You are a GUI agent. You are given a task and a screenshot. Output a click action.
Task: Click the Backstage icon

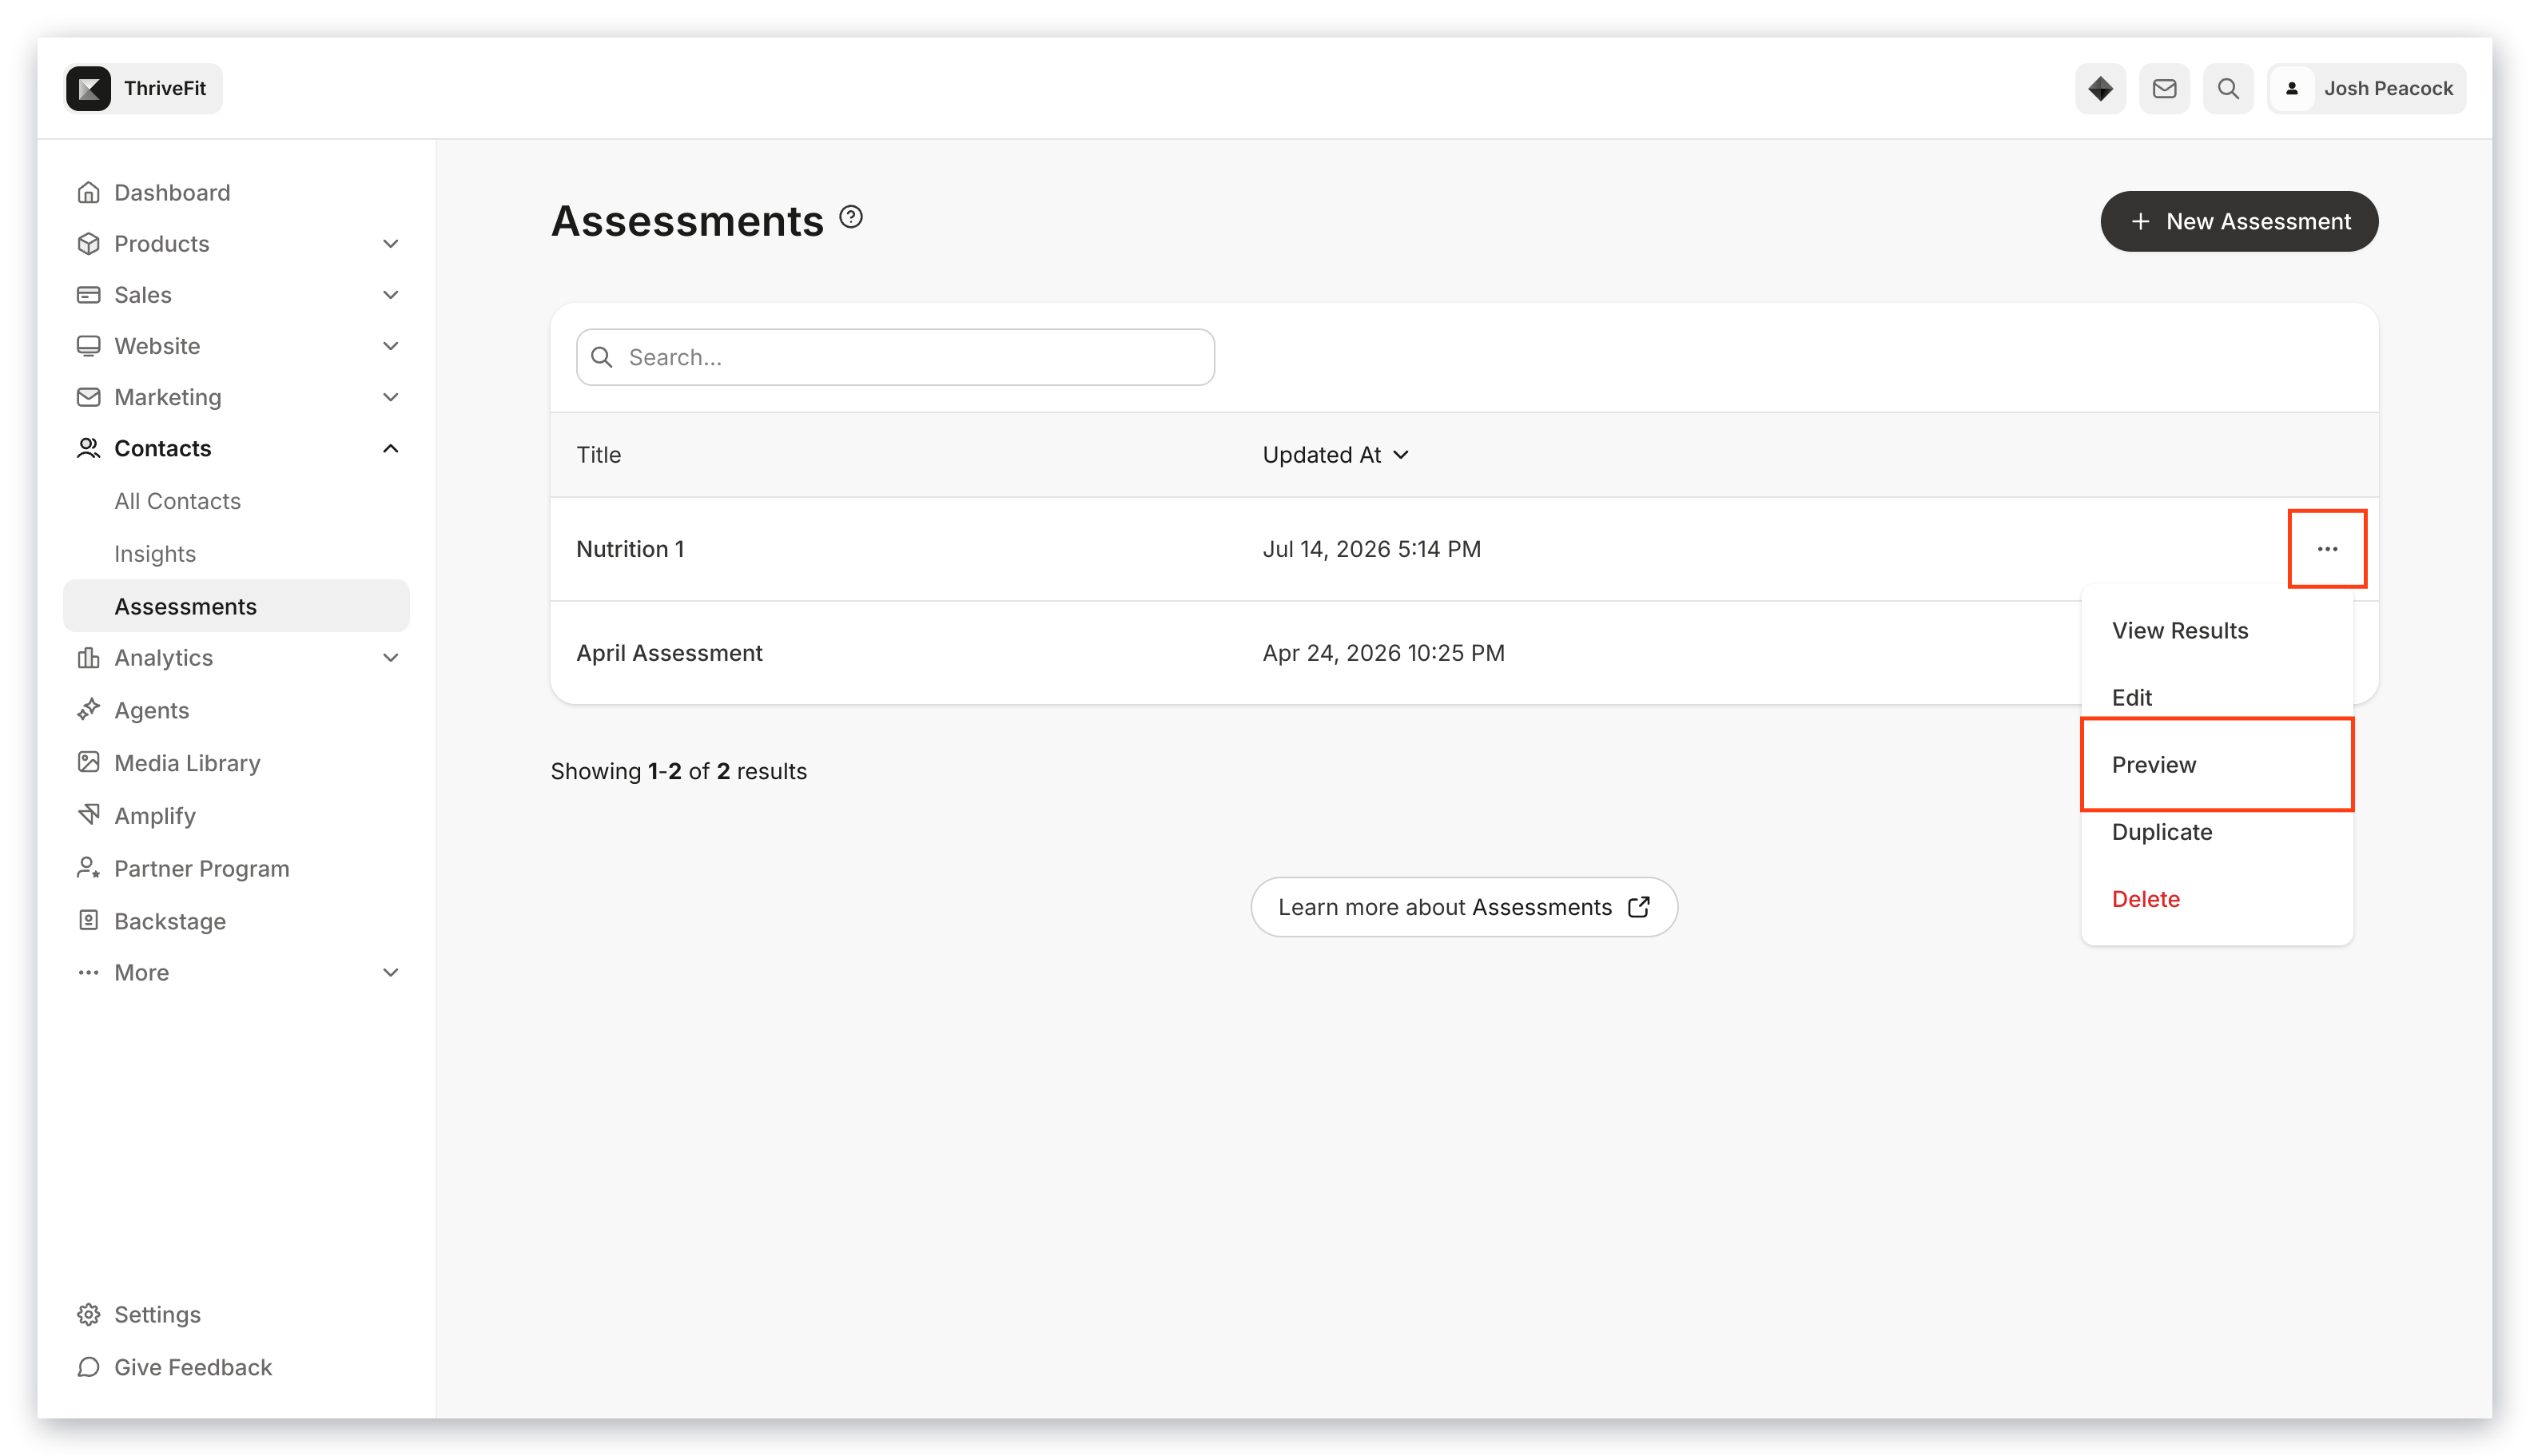(88, 920)
